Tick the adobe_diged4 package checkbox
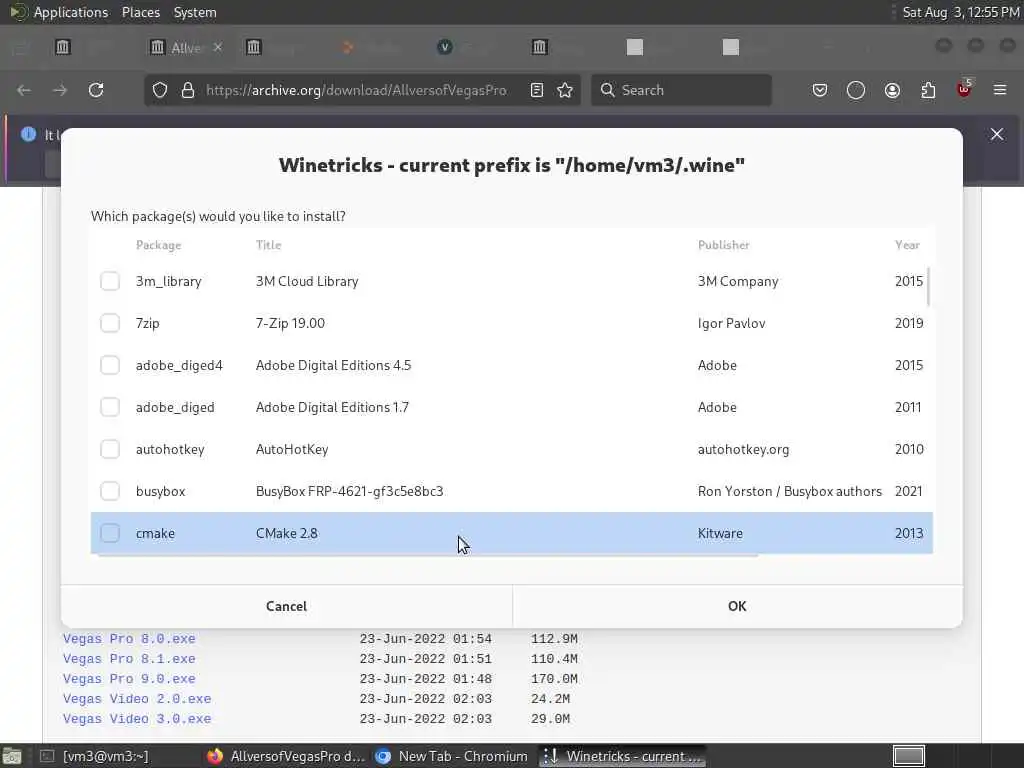 110,365
